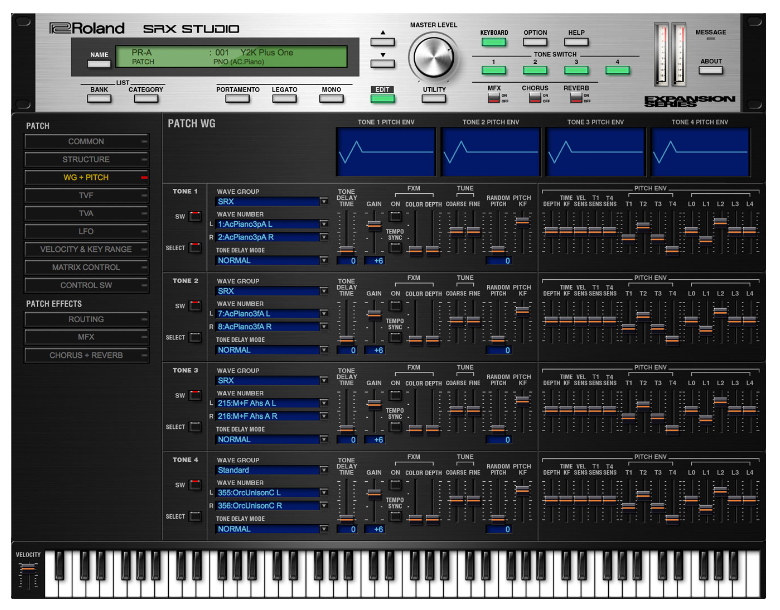Enable Tone 3 FXM ON button

pyautogui.click(x=395, y=396)
